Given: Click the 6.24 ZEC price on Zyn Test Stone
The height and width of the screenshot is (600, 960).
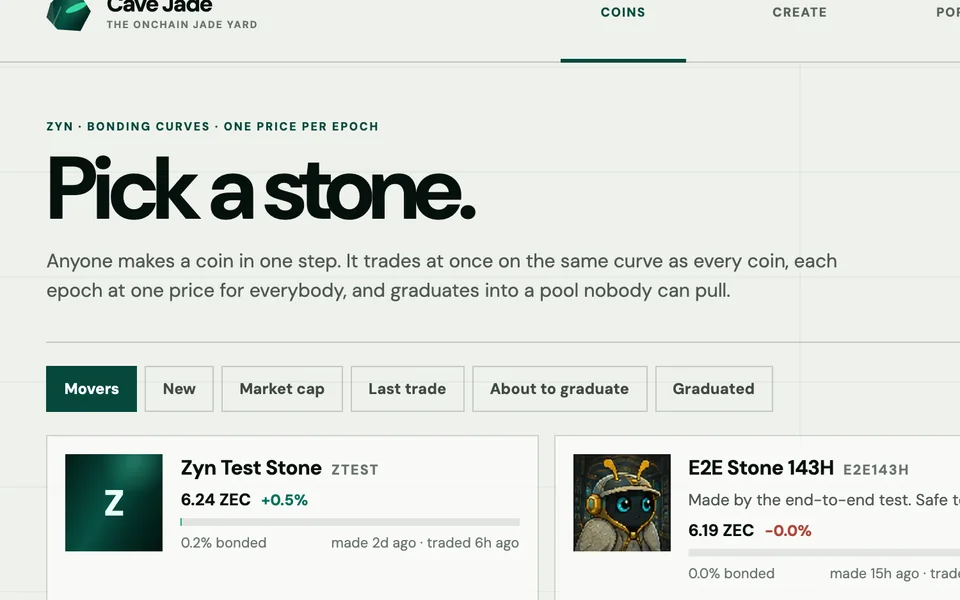Looking at the screenshot, I should pos(216,500).
